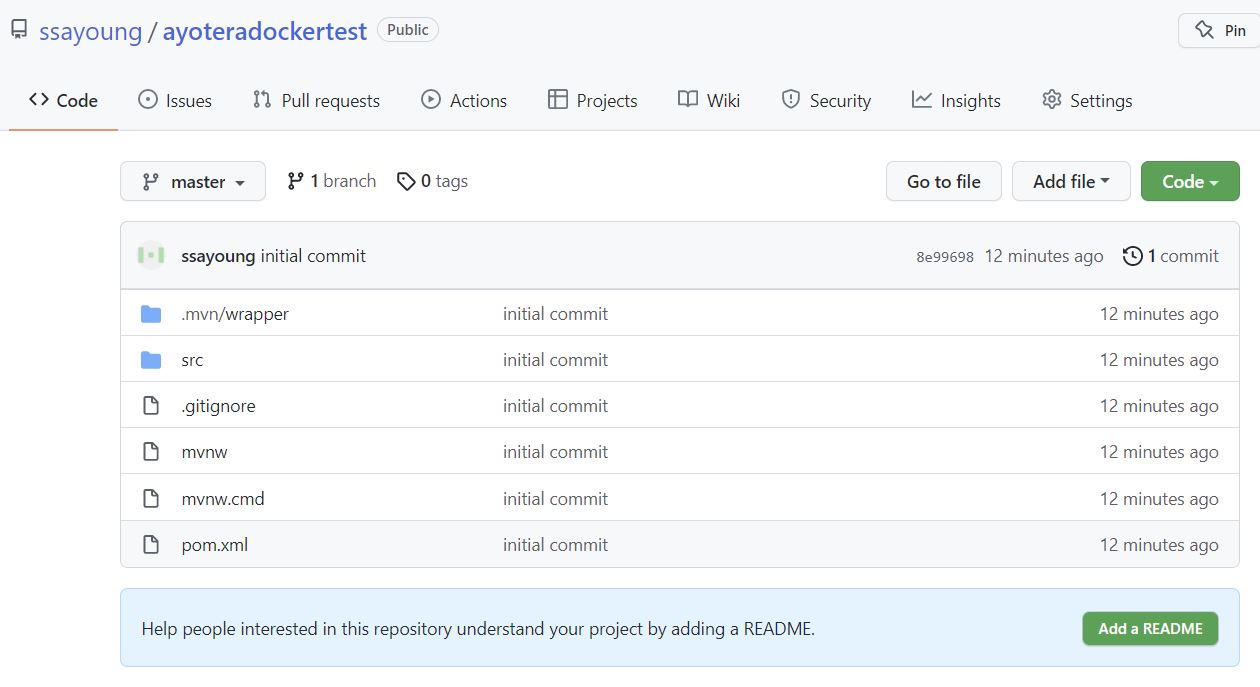Image resolution: width=1260 pixels, height=687 pixels.
Task: Pin the repository with Pin button
Action: coord(1219,30)
